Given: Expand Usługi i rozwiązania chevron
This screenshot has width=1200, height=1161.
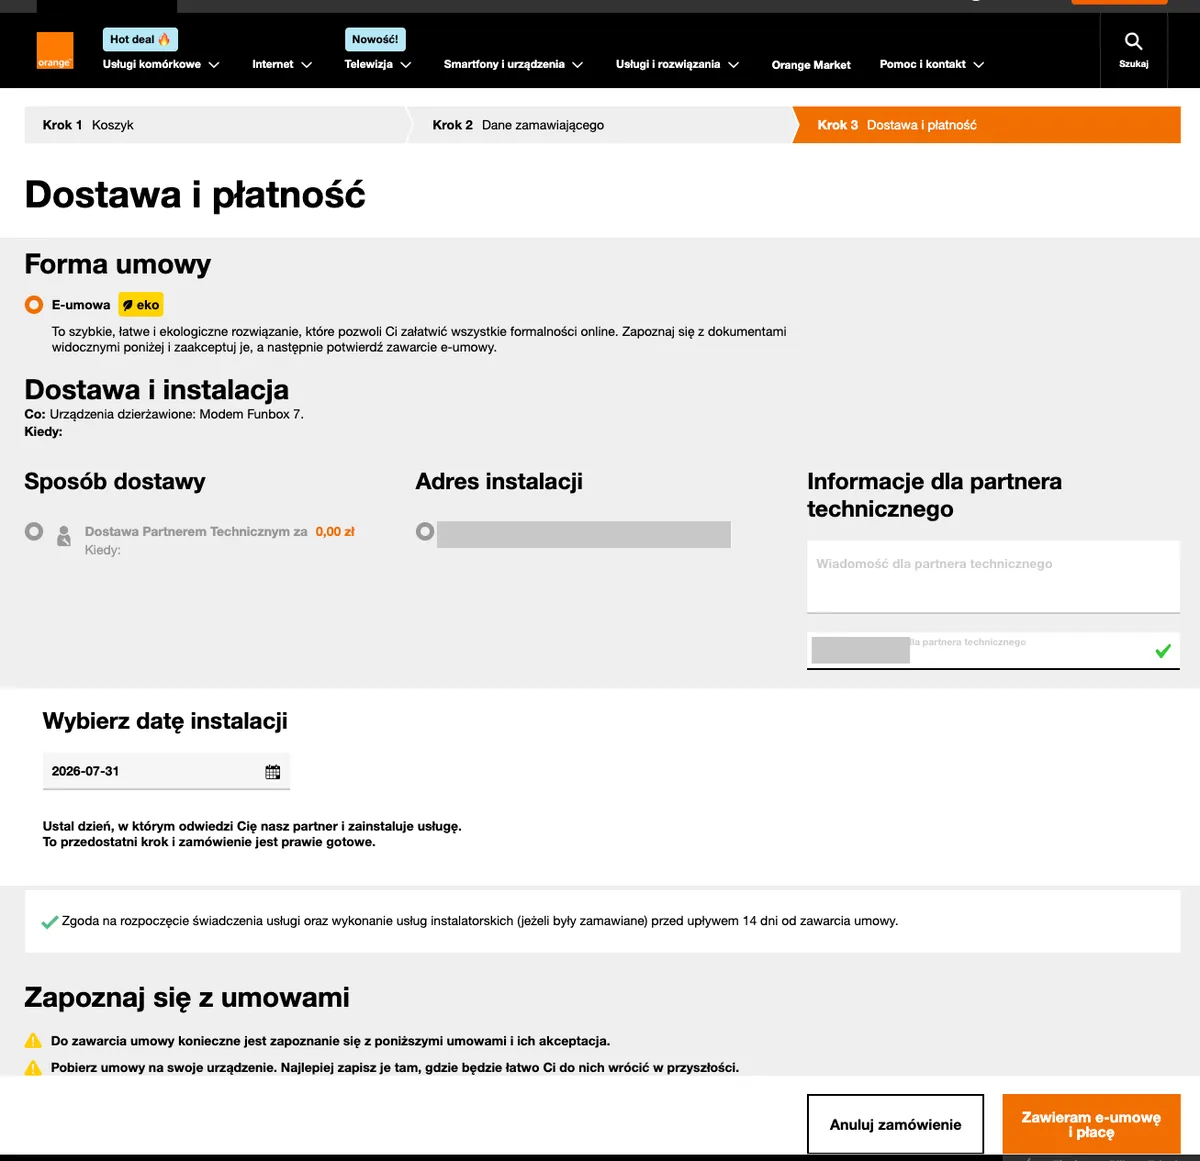Looking at the screenshot, I should click(733, 65).
